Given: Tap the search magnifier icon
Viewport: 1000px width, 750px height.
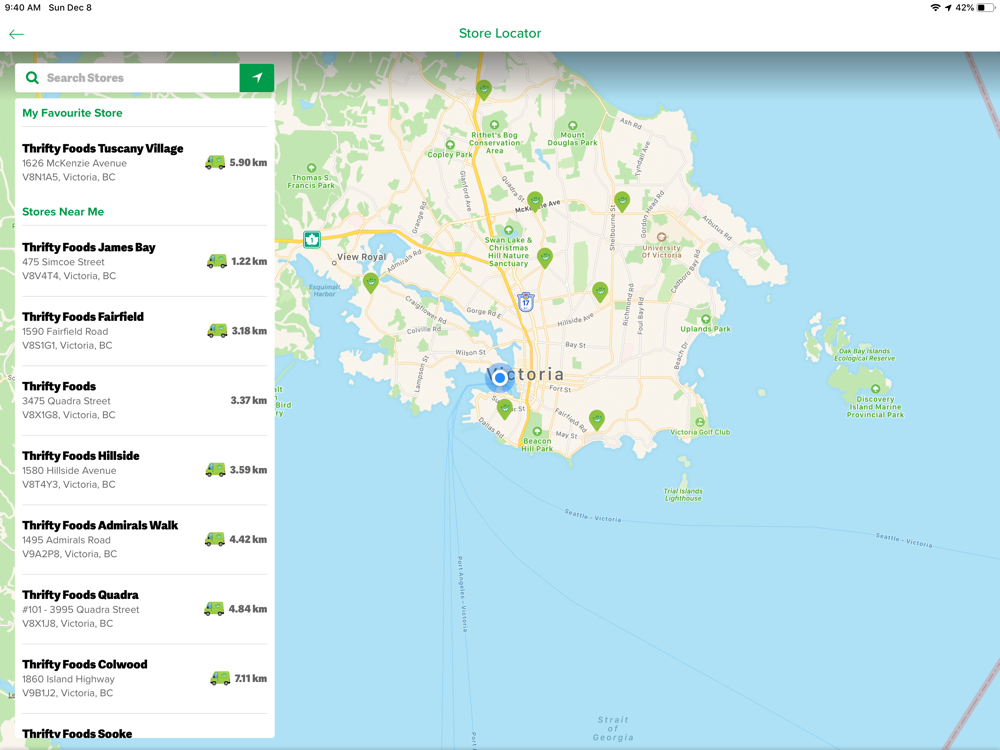Looking at the screenshot, I should pos(32,78).
